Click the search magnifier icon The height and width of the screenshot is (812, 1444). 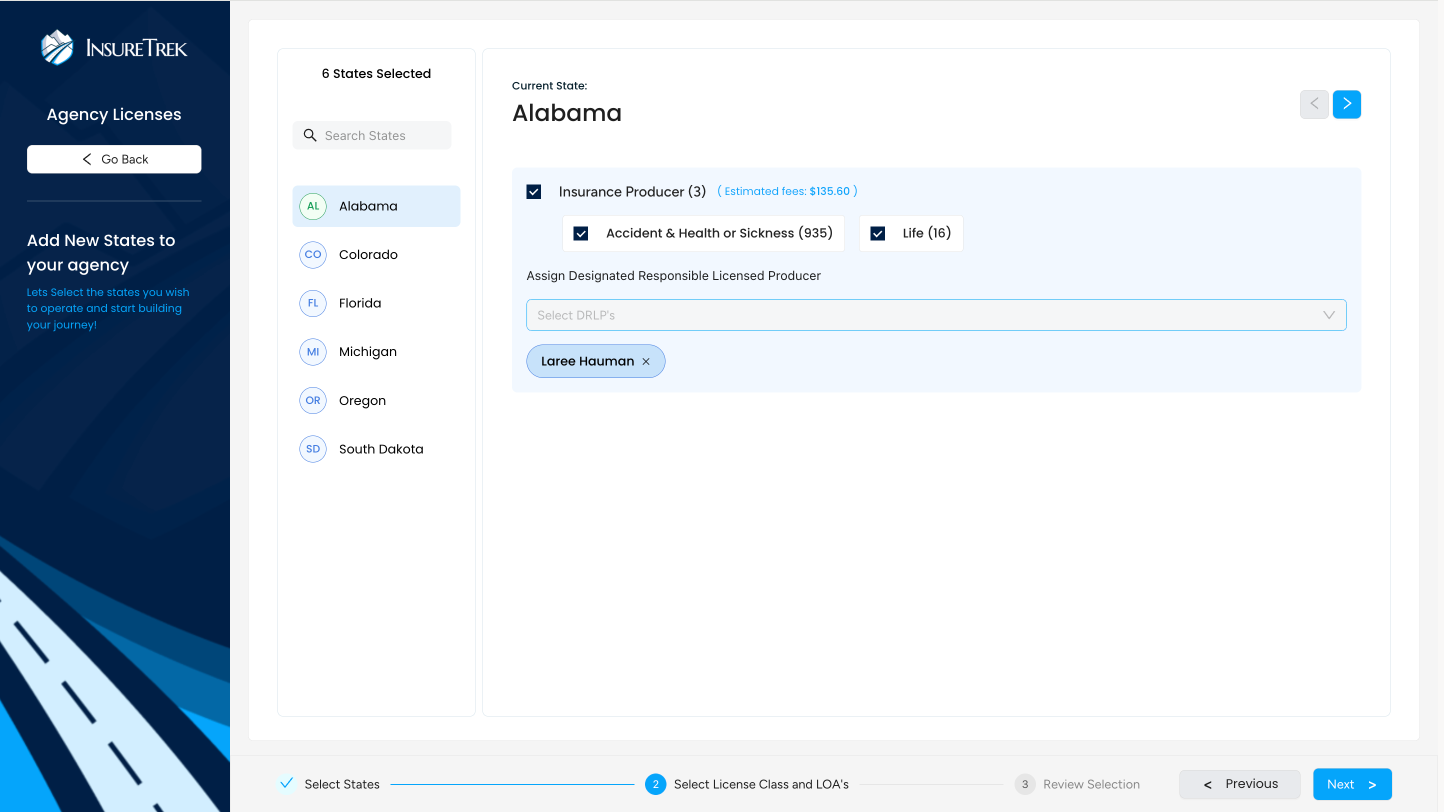(x=310, y=136)
